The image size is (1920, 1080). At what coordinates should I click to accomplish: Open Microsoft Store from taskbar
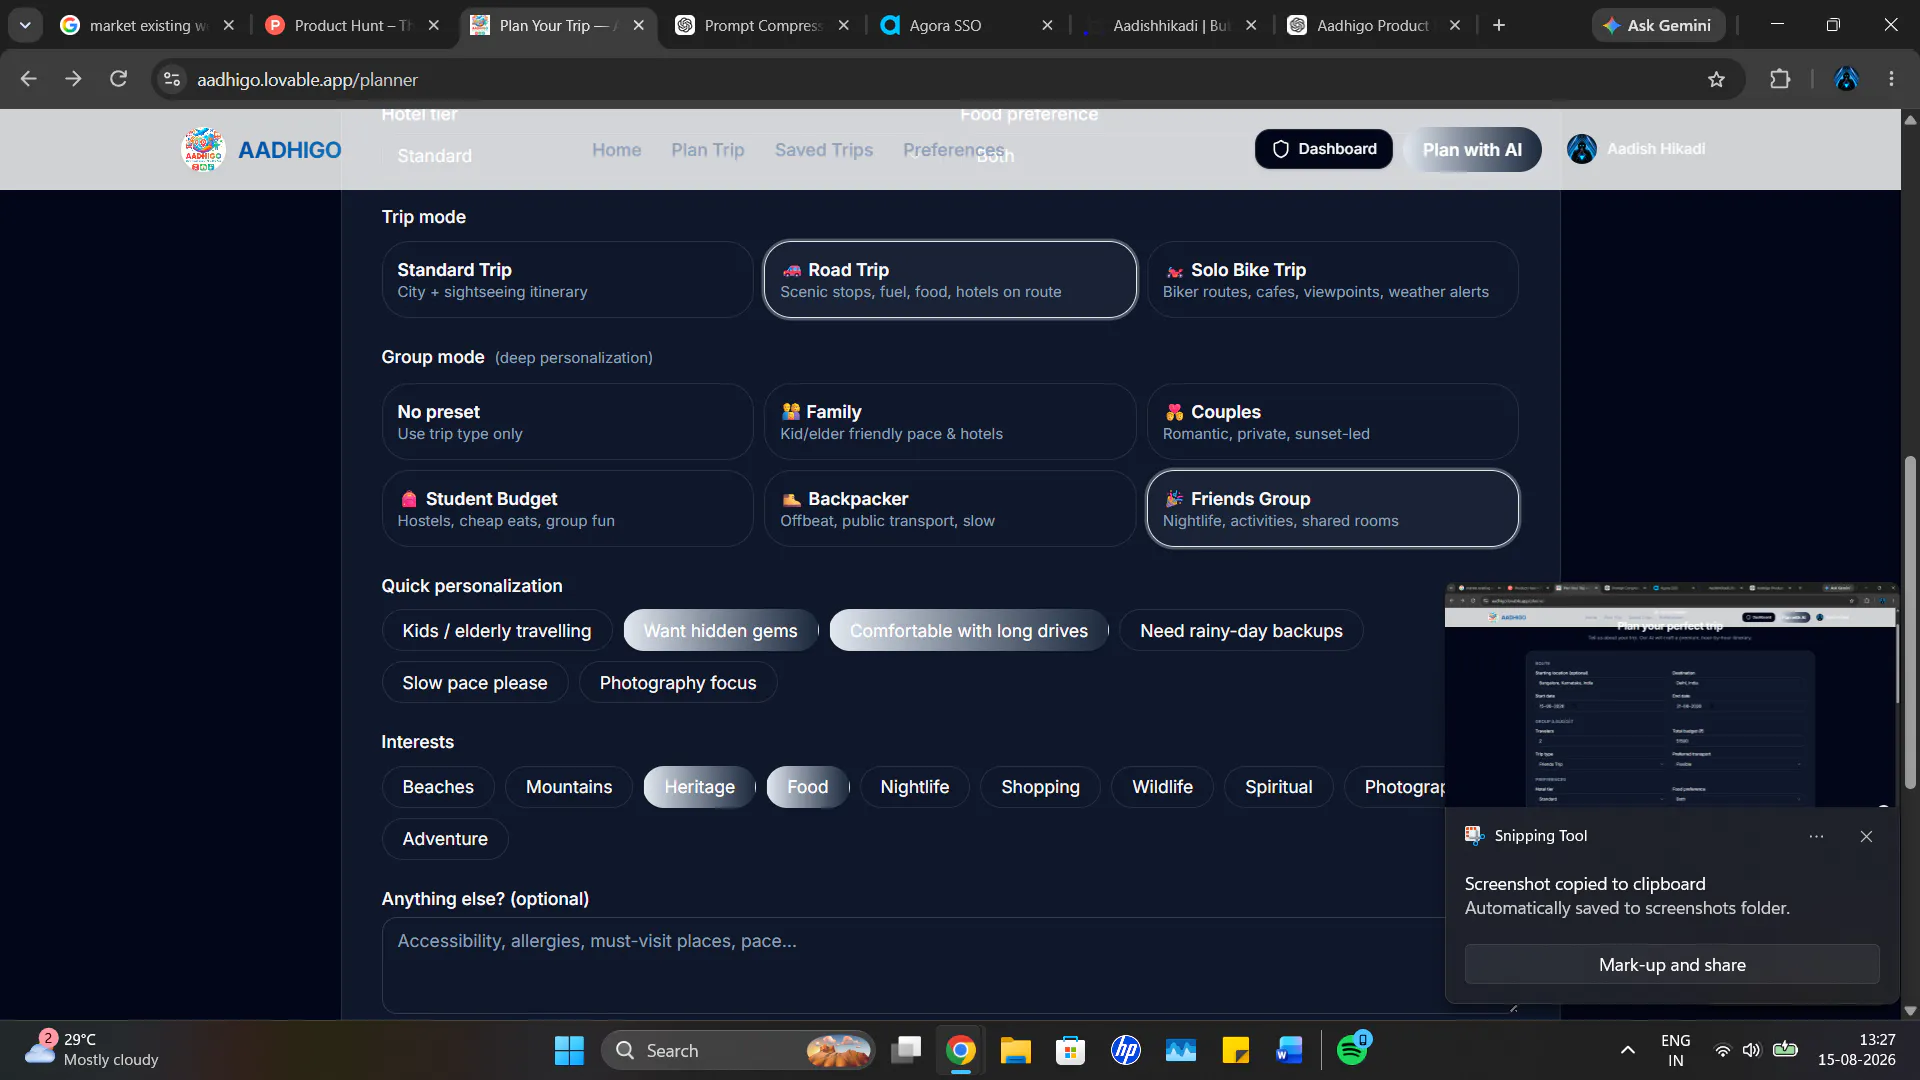point(1070,1051)
